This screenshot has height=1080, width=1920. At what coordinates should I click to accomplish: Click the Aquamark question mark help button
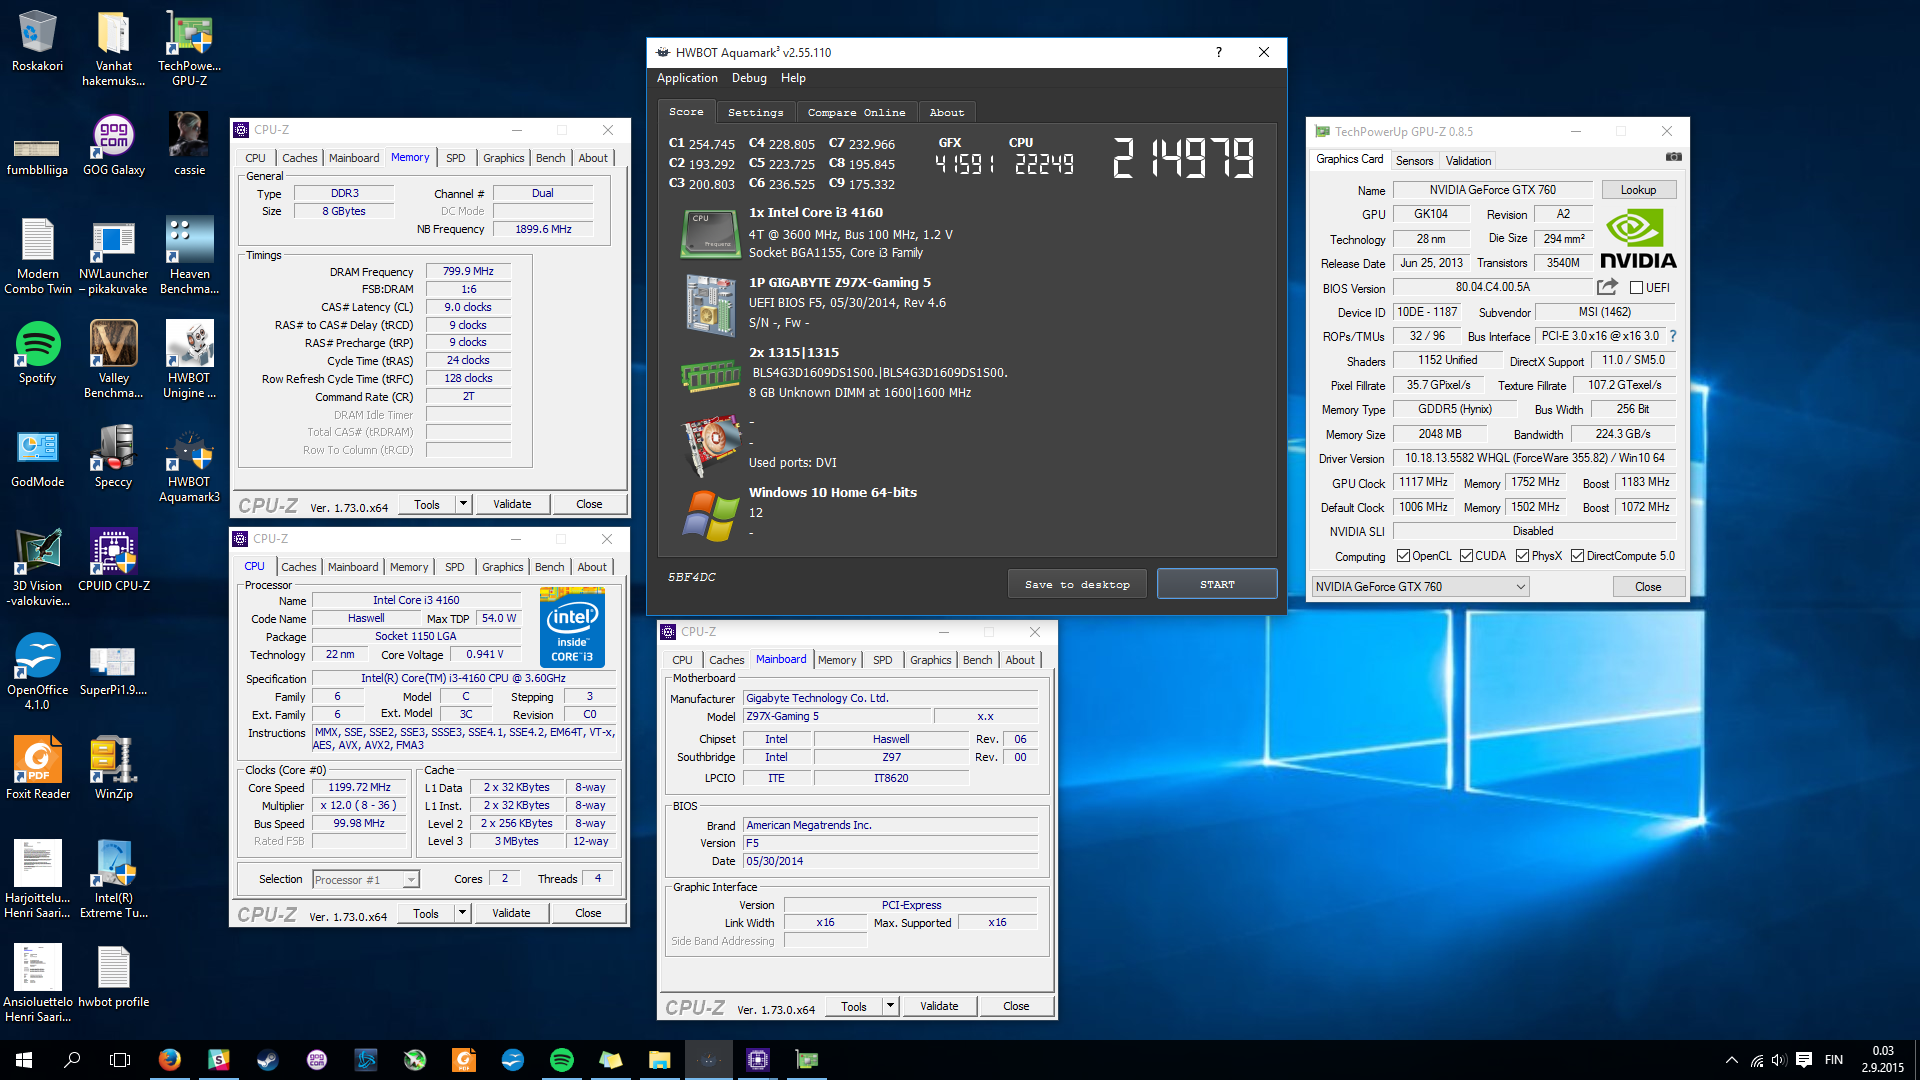pos(1218,52)
